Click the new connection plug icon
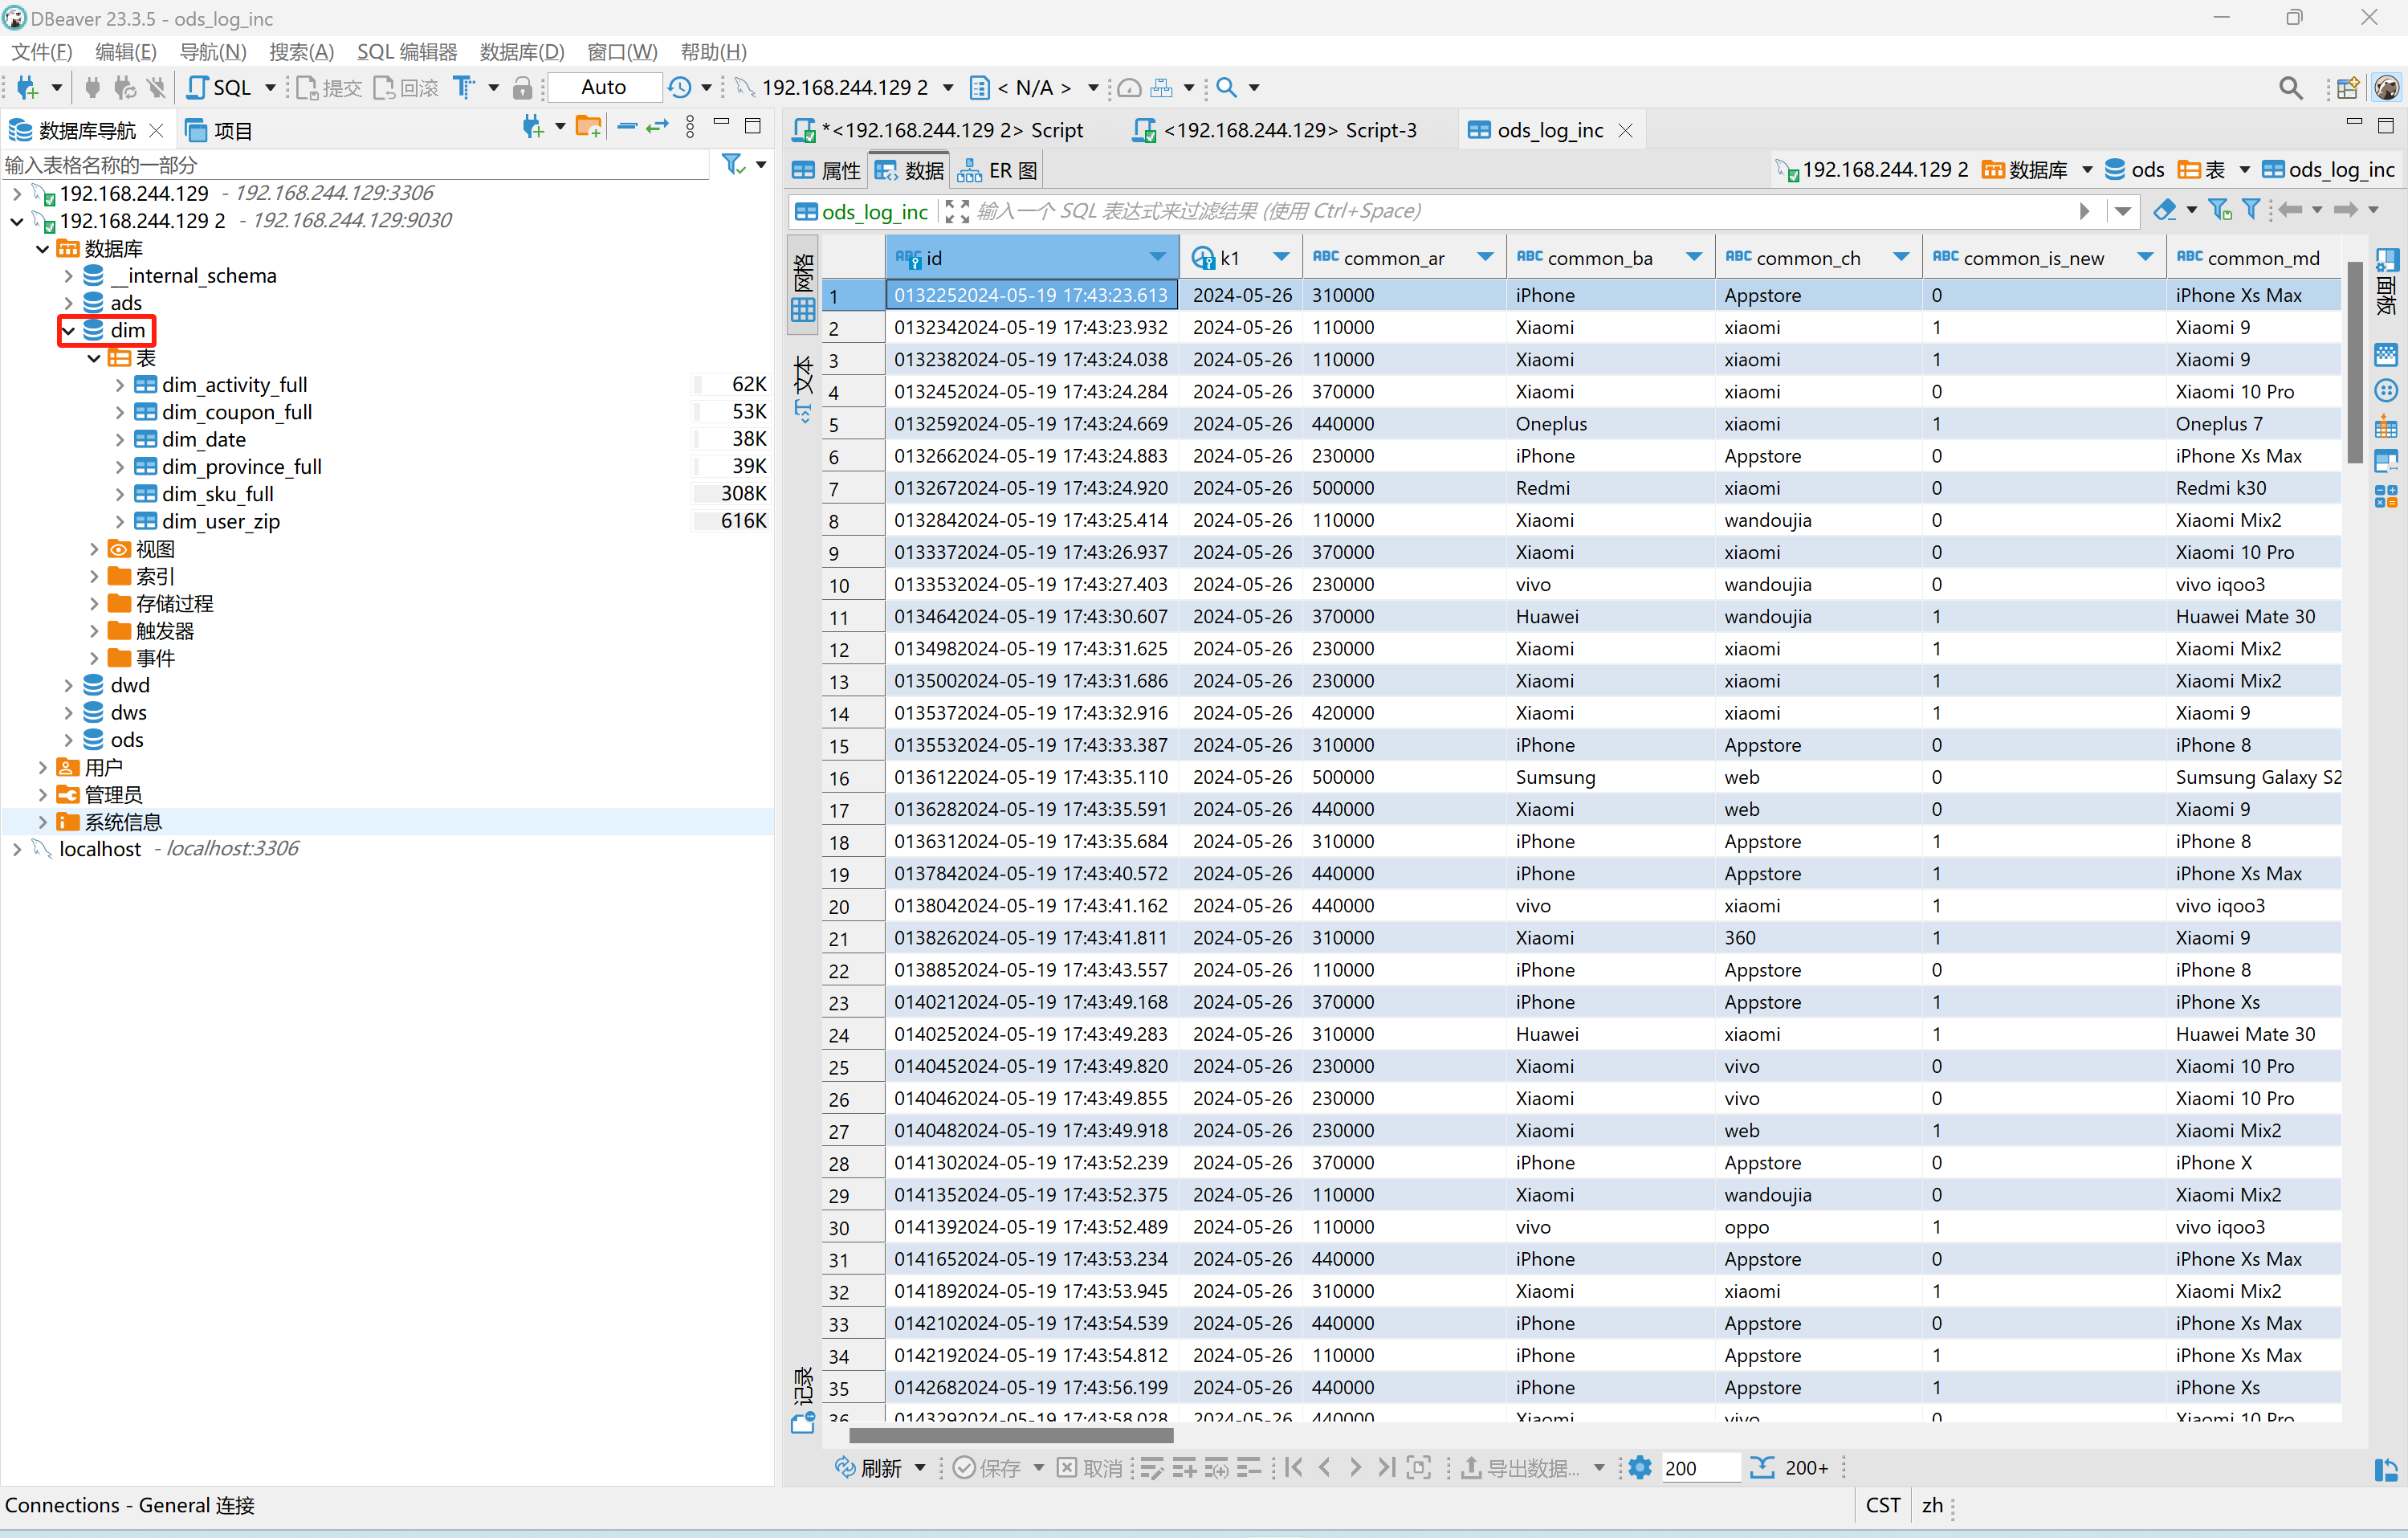Screen dimensions: 2408x1538 point(27,87)
